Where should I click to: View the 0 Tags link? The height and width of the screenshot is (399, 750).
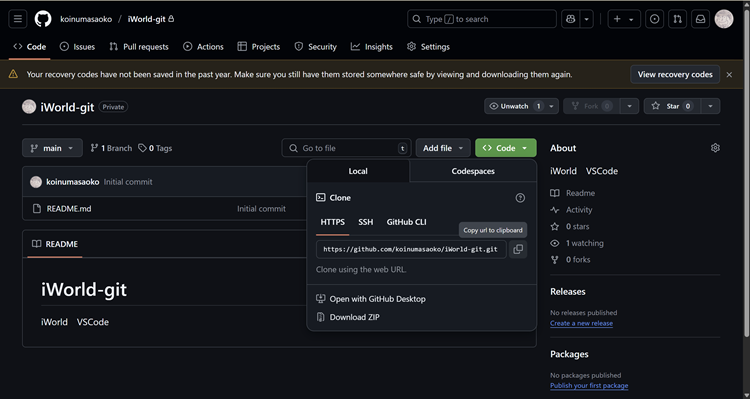point(155,148)
